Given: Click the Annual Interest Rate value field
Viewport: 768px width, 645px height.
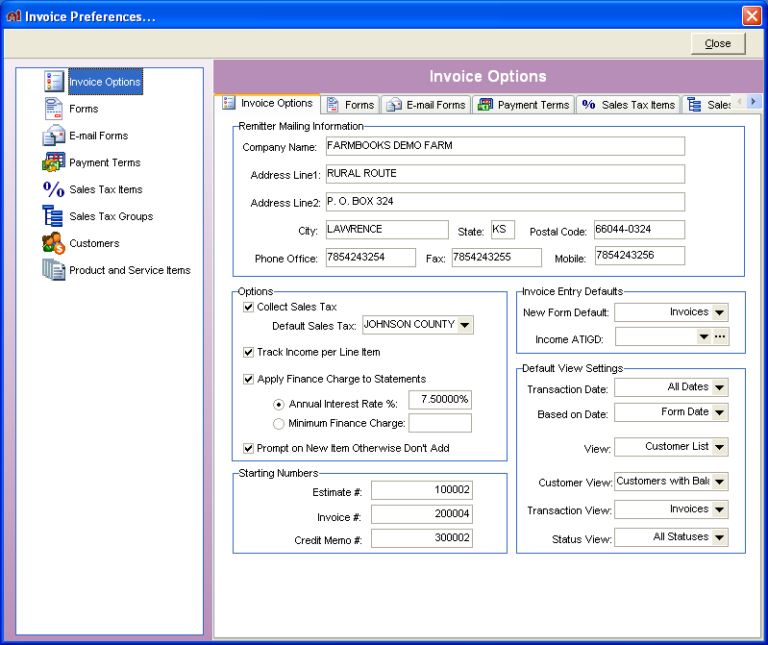Looking at the screenshot, I should coord(440,400).
